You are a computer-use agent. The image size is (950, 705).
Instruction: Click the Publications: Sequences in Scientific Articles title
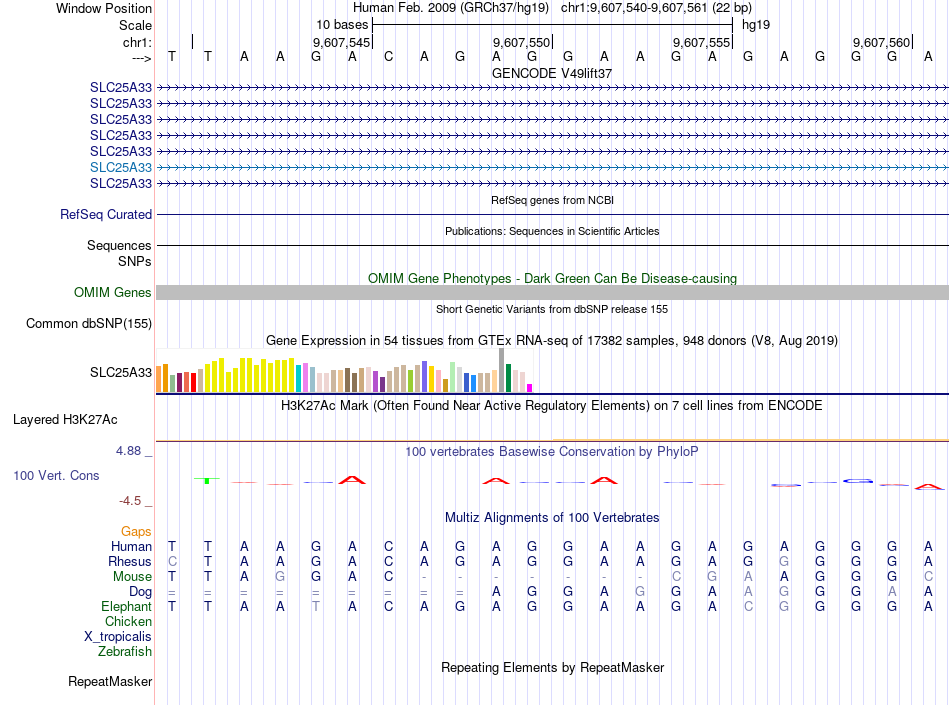552,231
